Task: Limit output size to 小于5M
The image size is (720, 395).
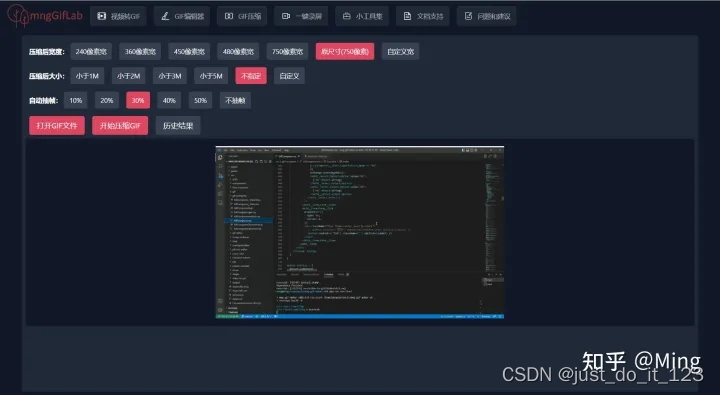Action: tap(211, 76)
